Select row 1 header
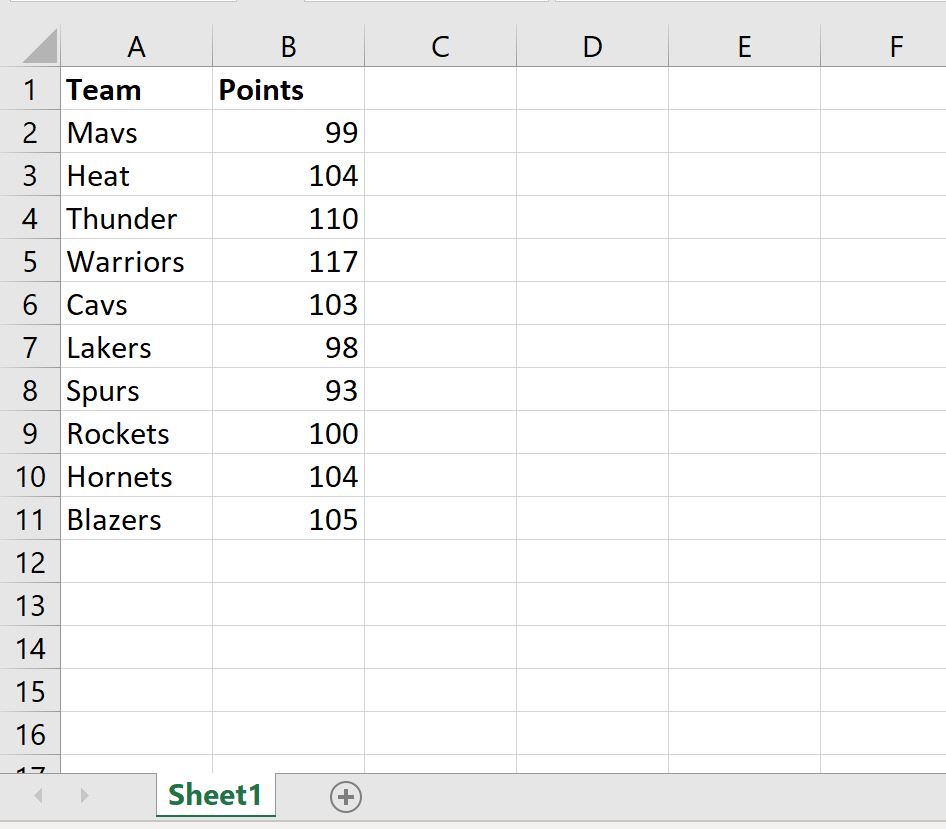The image size is (946, 829). 30,90
